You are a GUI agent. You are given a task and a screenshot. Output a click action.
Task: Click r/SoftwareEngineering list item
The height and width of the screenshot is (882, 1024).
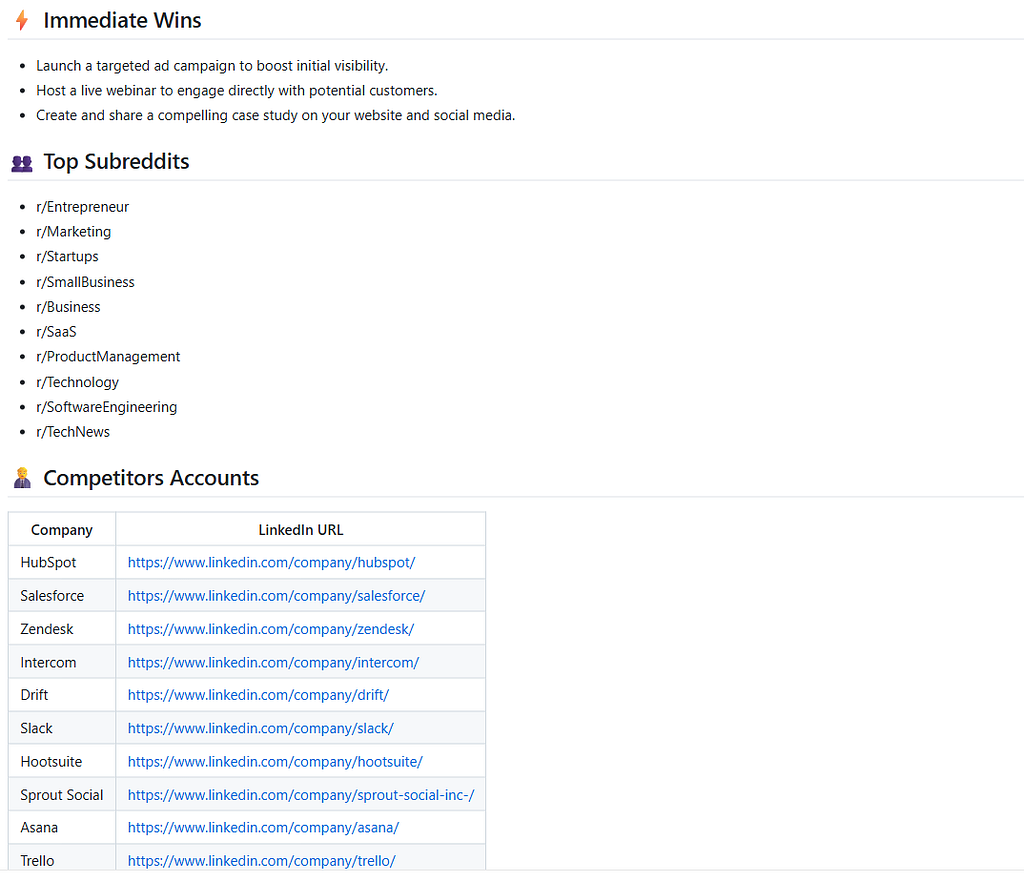(106, 407)
